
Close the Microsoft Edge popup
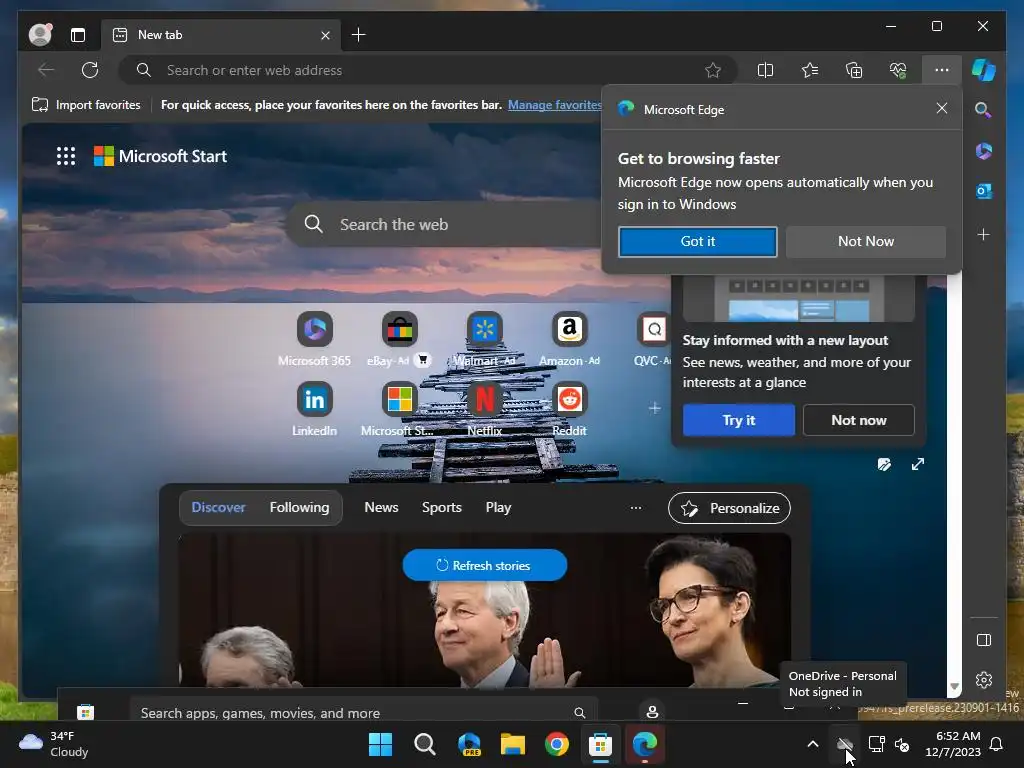tap(942, 108)
